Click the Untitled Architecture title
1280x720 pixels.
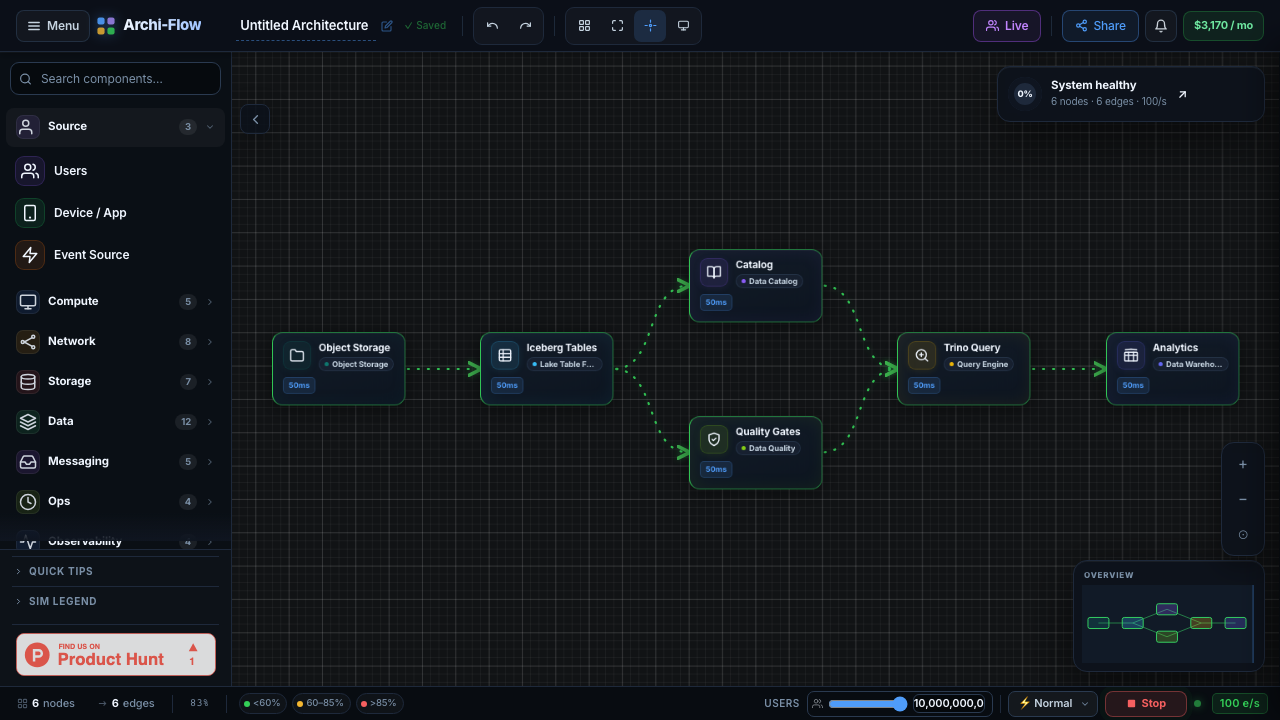pyautogui.click(x=304, y=26)
